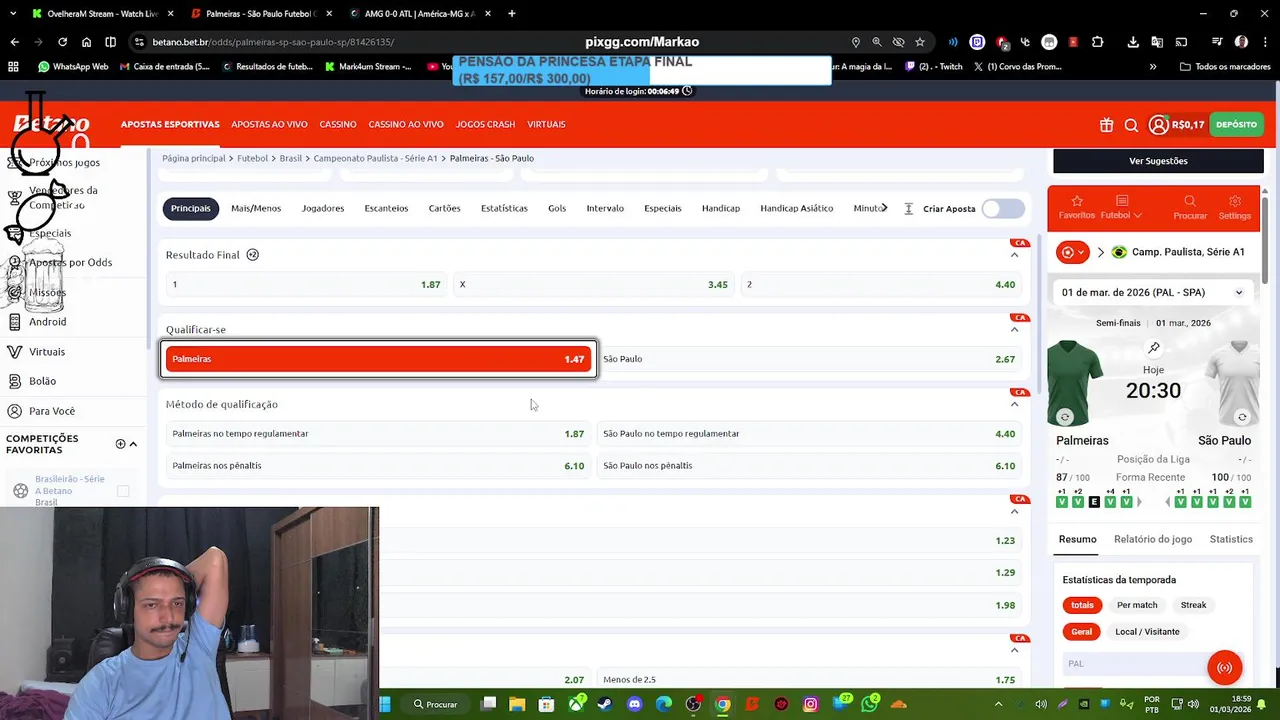Open Xbox app from the taskbar

[575, 705]
